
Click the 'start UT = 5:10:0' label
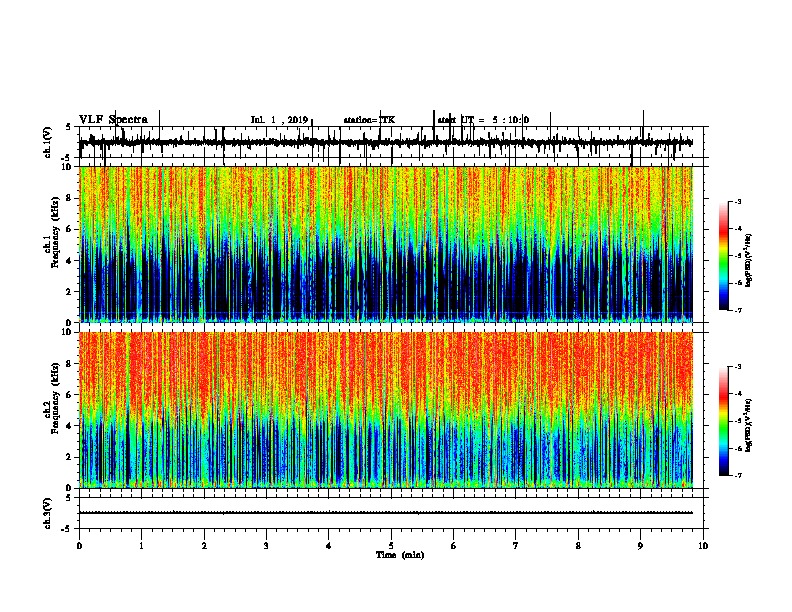tap(483, 120)
